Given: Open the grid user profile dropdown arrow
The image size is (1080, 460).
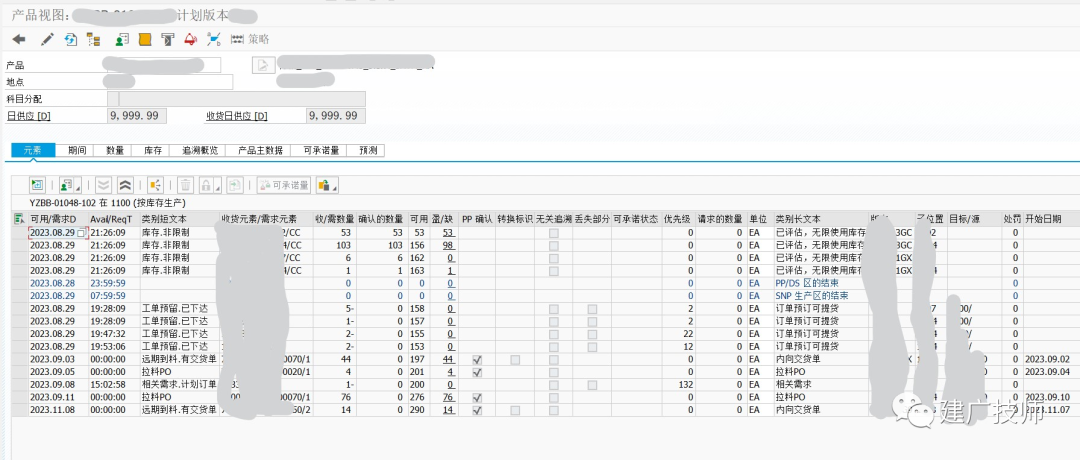Looking at the screenshot, I should point(78,187).
